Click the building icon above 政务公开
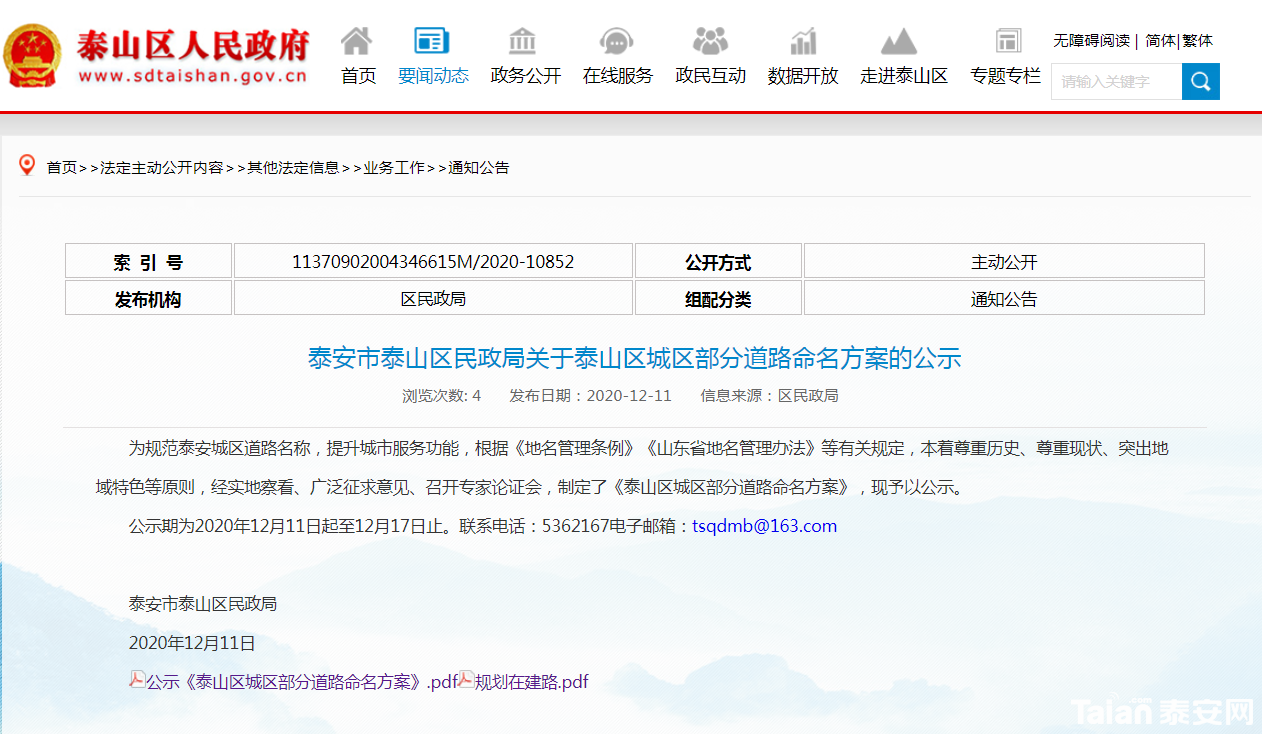 pyautogui.click(x=522, y=41)
